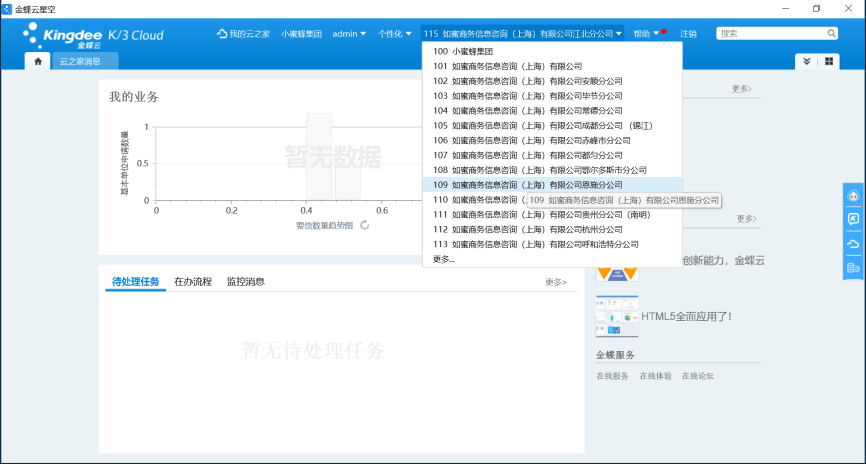
Task: Choose the 更多... entry in organization list
Action: click(x=443, y=259)
